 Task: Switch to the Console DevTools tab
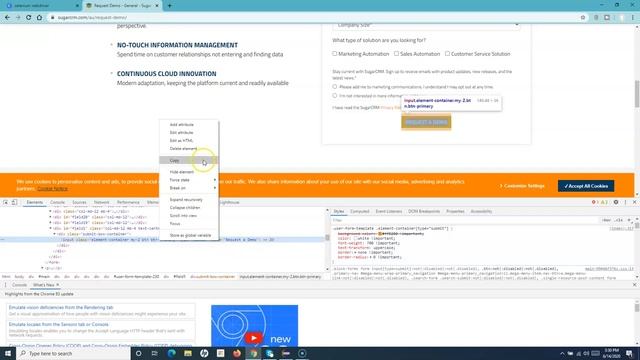[58, 202]
